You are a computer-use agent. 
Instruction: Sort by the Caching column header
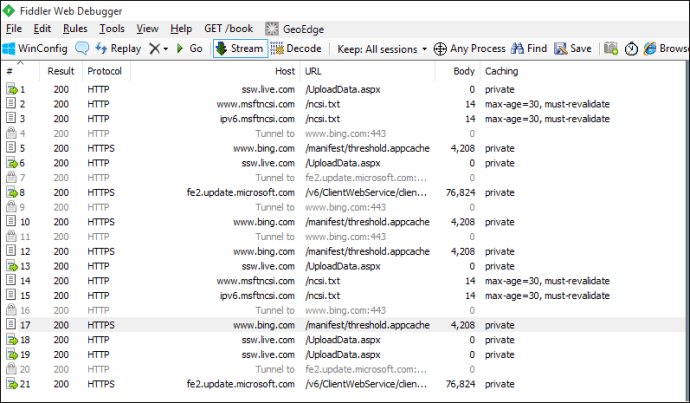502,71
